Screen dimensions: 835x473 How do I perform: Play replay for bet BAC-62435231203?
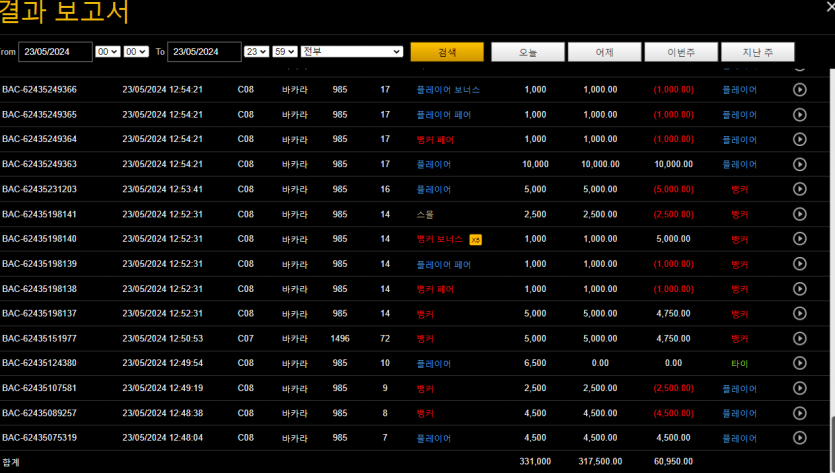(x=799, y=189)
